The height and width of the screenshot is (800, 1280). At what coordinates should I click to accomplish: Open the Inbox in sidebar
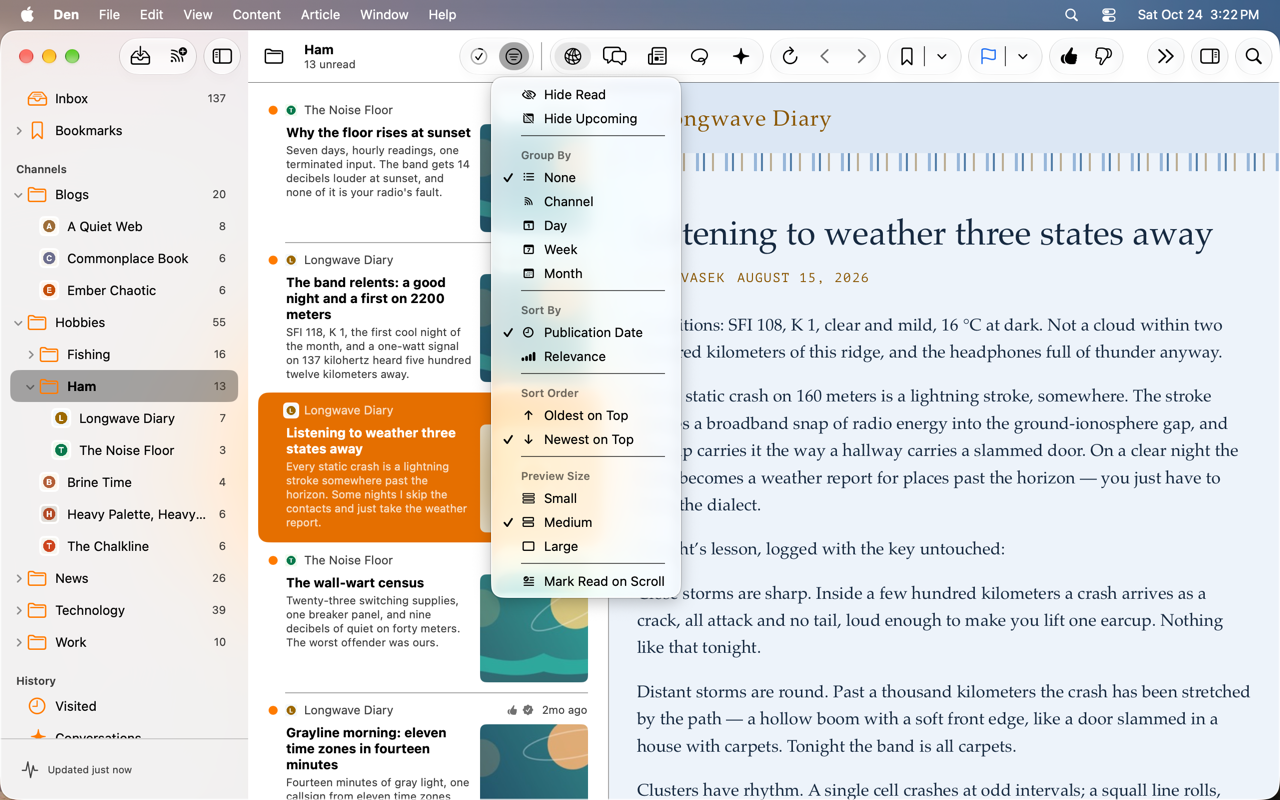coord(124,99)
